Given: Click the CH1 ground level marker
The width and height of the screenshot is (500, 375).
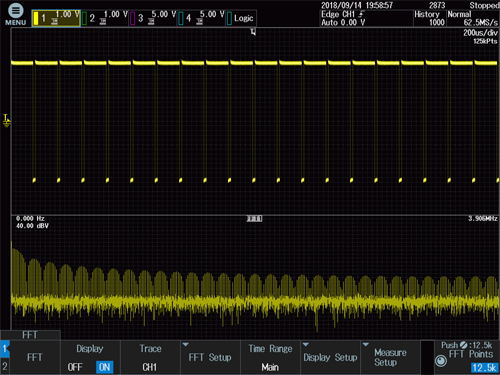Looking at the screenshot, I should pos(6,121).
